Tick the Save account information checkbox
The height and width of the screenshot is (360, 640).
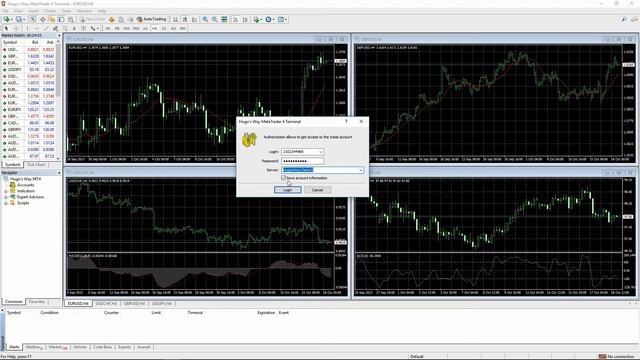coord(284,178)
